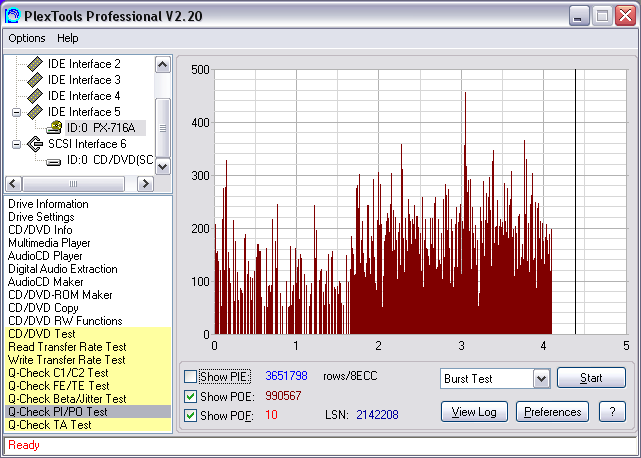
Task: Select IDE Interface 5 in device tree
Action: coord(84,112)
